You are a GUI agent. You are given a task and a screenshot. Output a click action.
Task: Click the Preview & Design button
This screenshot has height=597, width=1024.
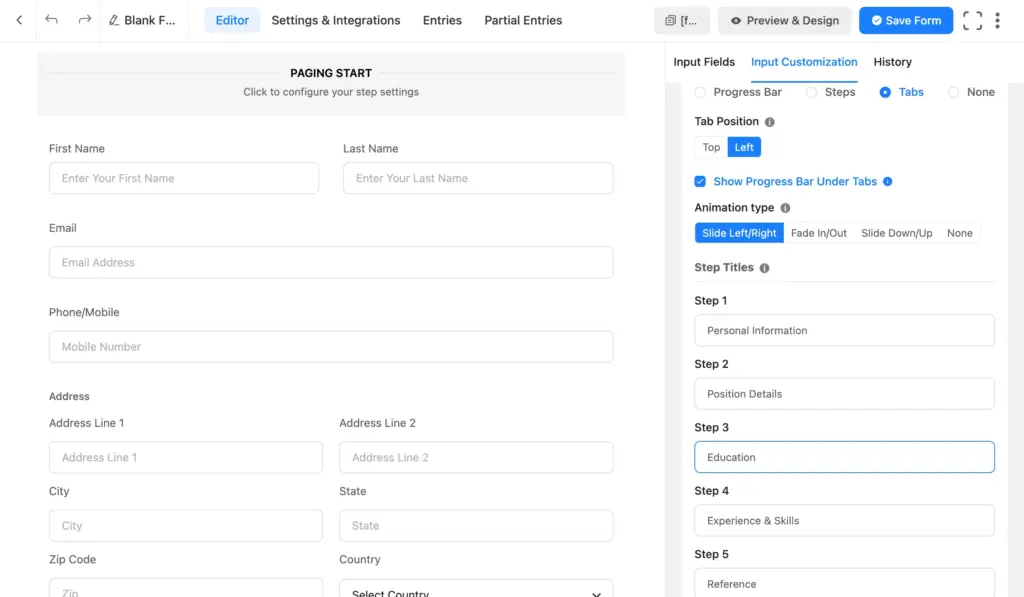(784, 20)
